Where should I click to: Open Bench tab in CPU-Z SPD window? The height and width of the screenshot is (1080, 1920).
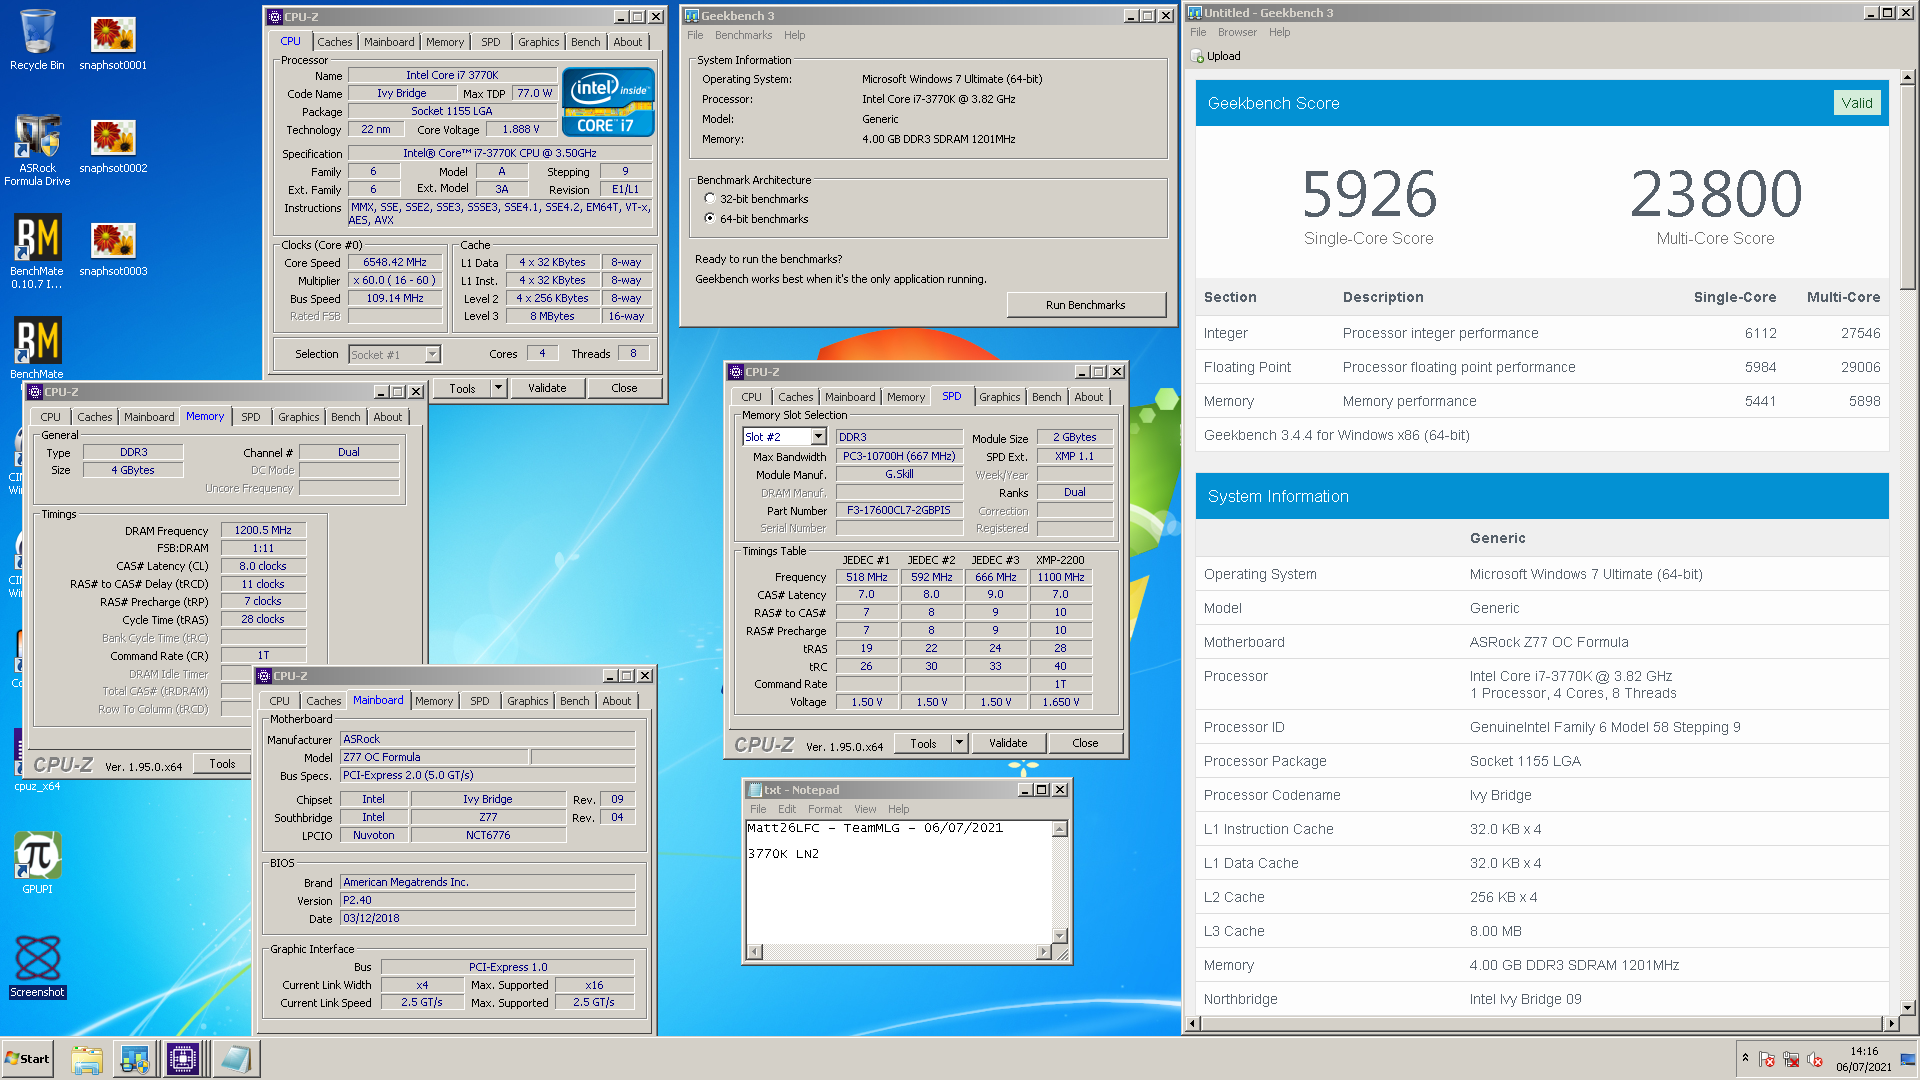(x=1047, y=397)
